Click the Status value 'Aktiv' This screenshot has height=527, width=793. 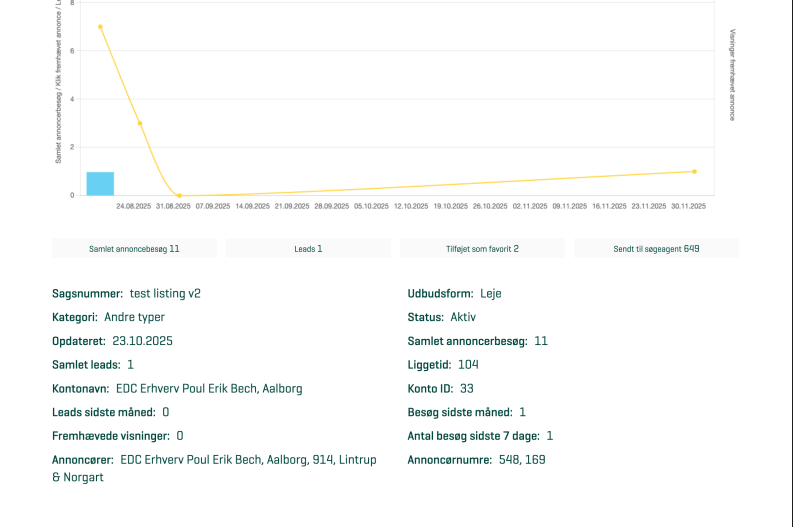point(463,317)
